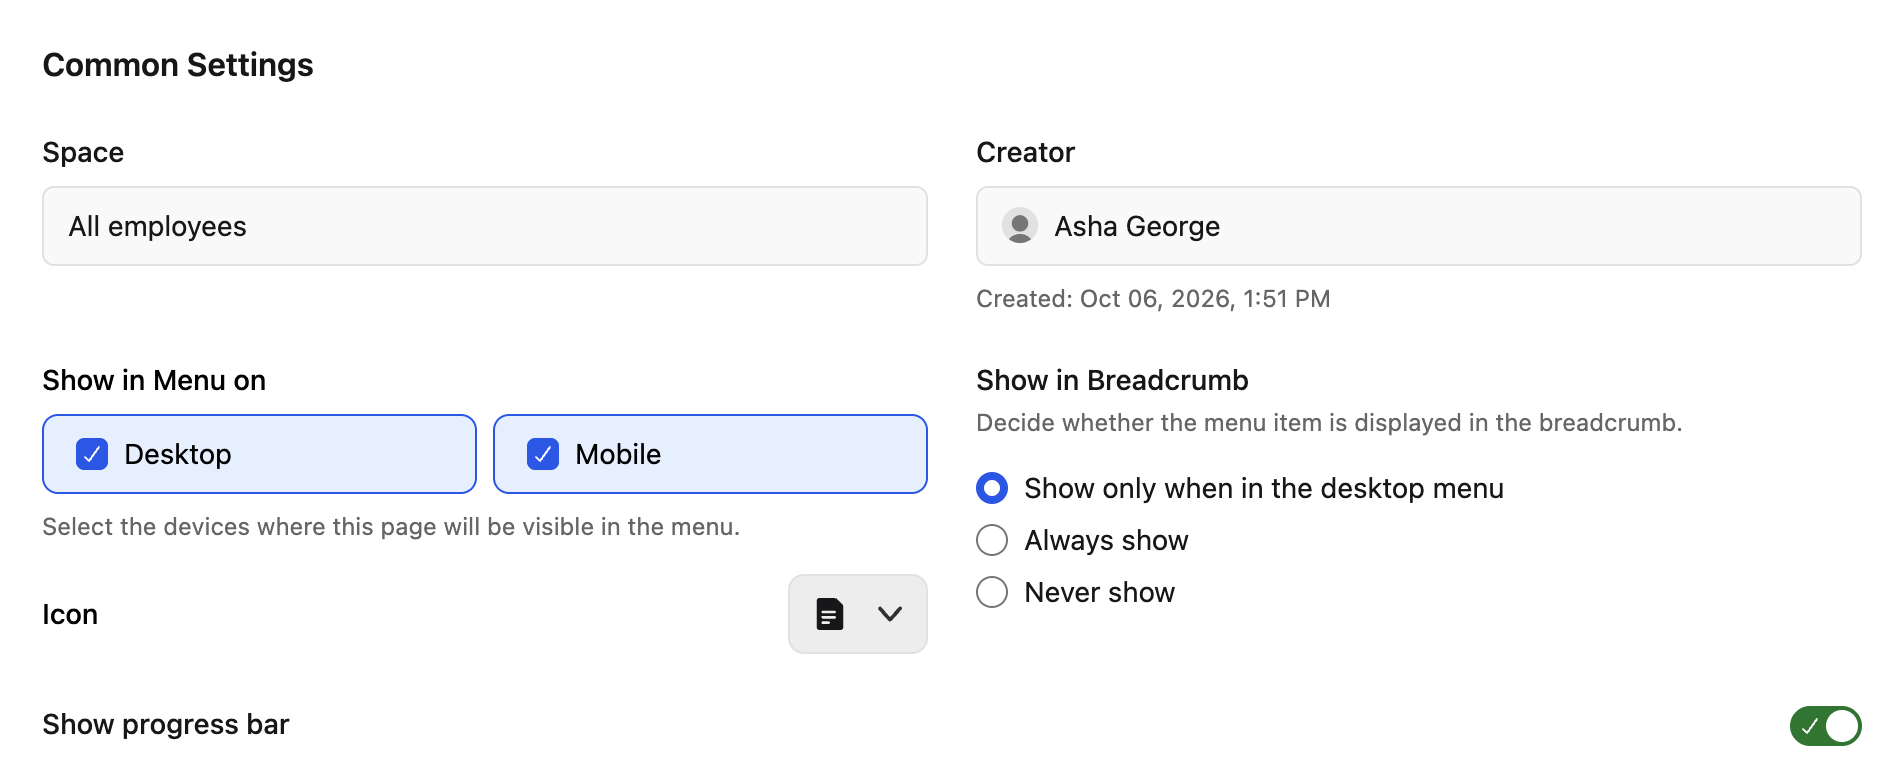
Task: Uncheck the Mobile menu checkbox
Action: tap(543, 454)
